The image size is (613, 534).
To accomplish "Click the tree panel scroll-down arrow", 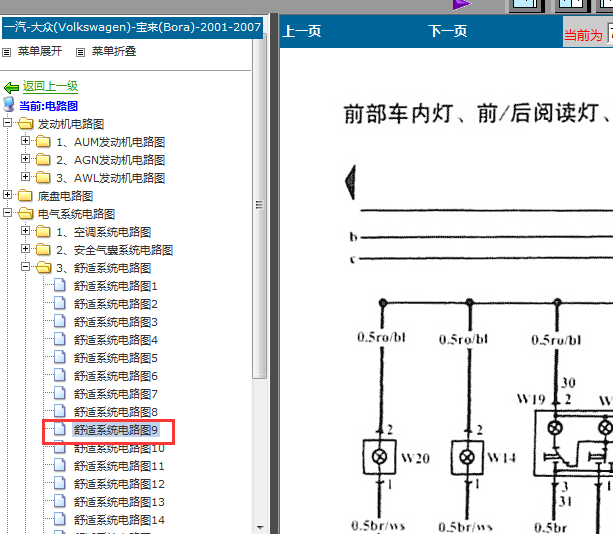I will (x=260, y=528).
